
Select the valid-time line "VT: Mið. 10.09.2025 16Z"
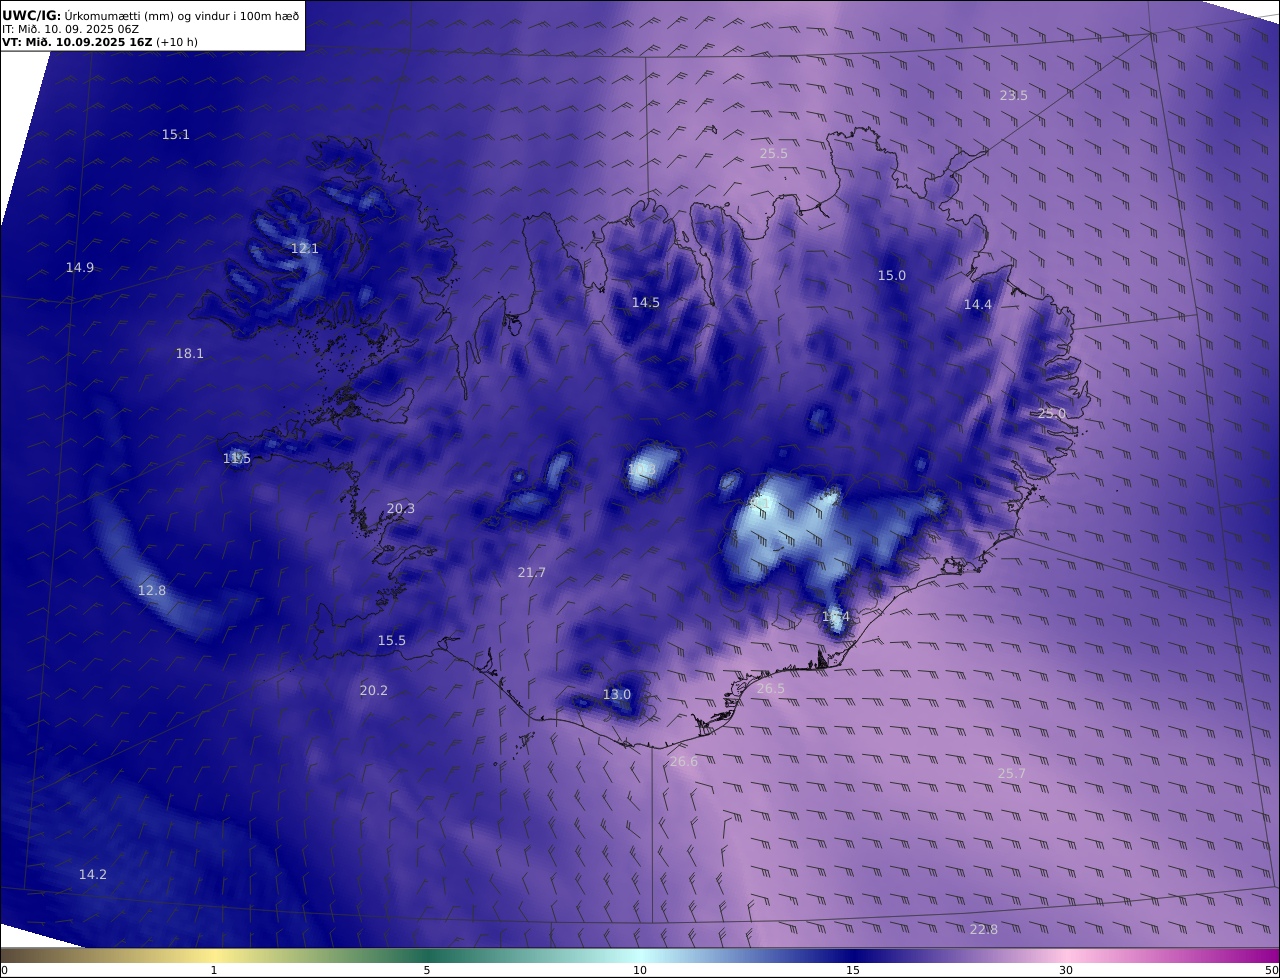(77, 43)
